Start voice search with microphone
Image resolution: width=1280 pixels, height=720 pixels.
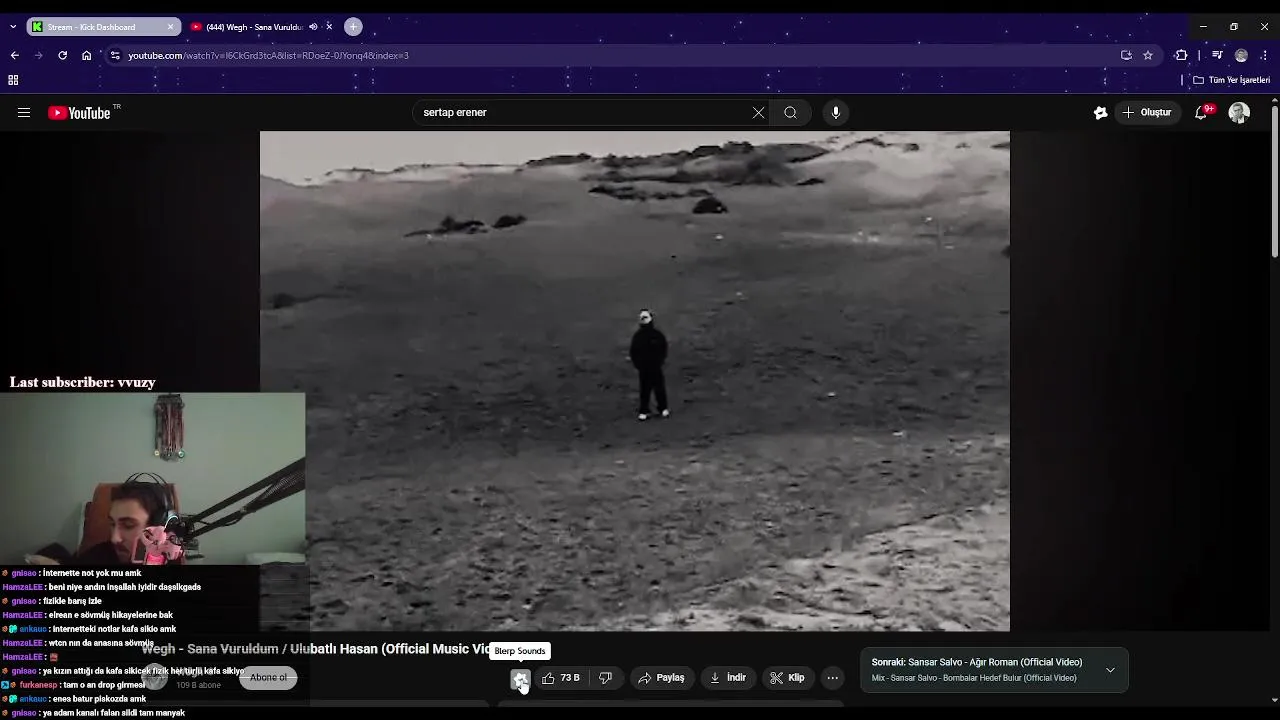[836, 113]
